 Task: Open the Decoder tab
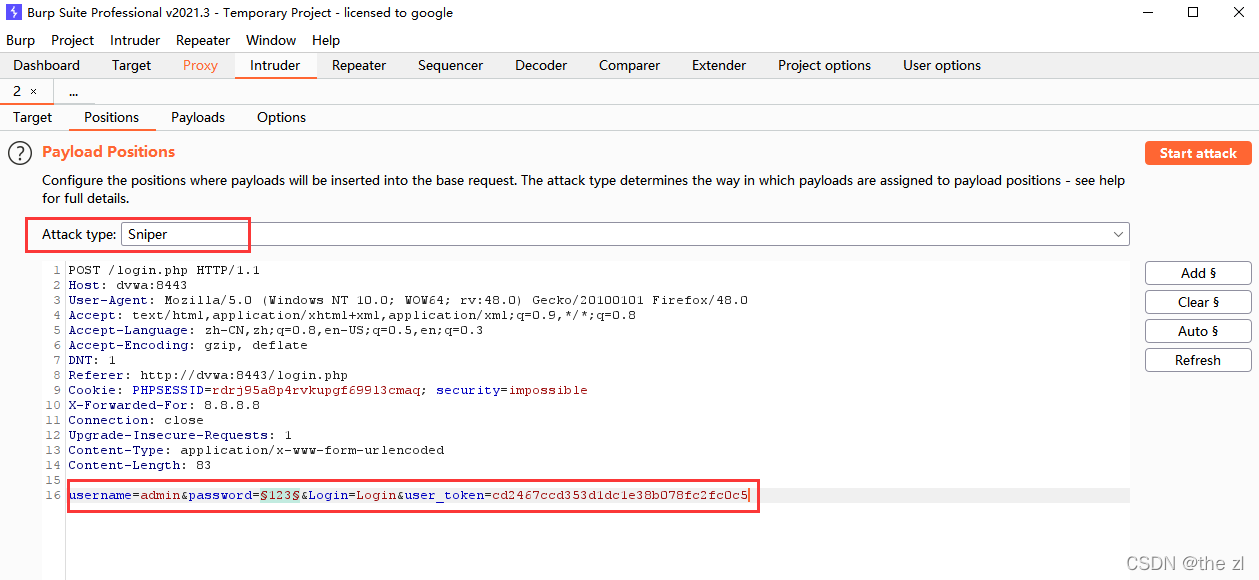click(541, 65)
